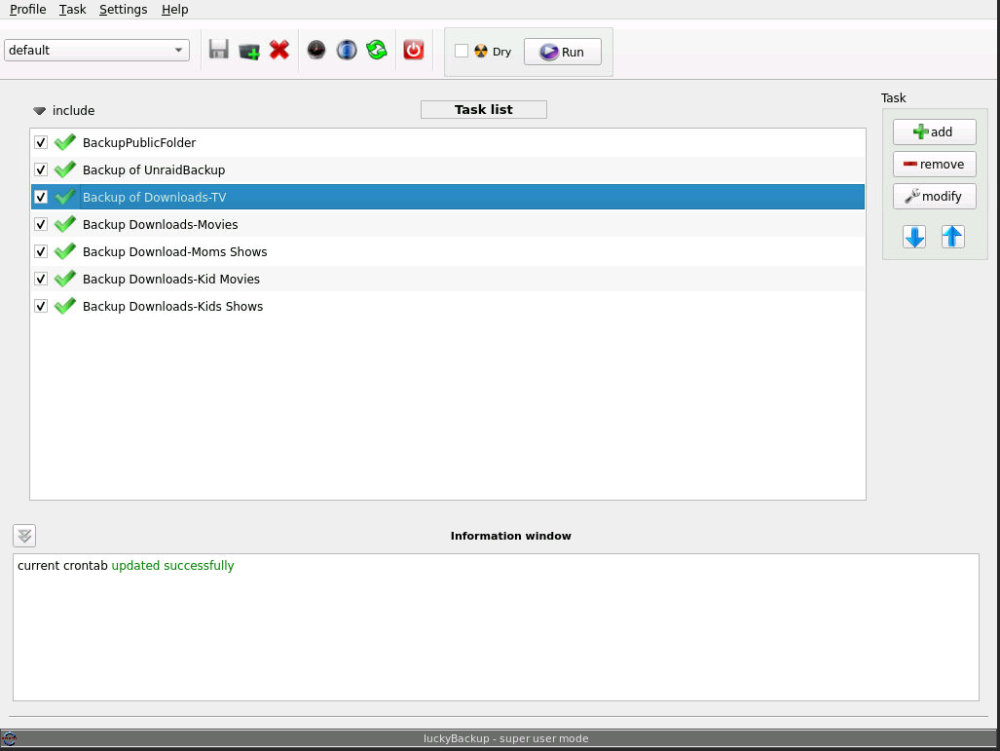Click the Information window heading
This screenshot has height=751, width=1000.
pyautogui.click(x=511, y=536)
